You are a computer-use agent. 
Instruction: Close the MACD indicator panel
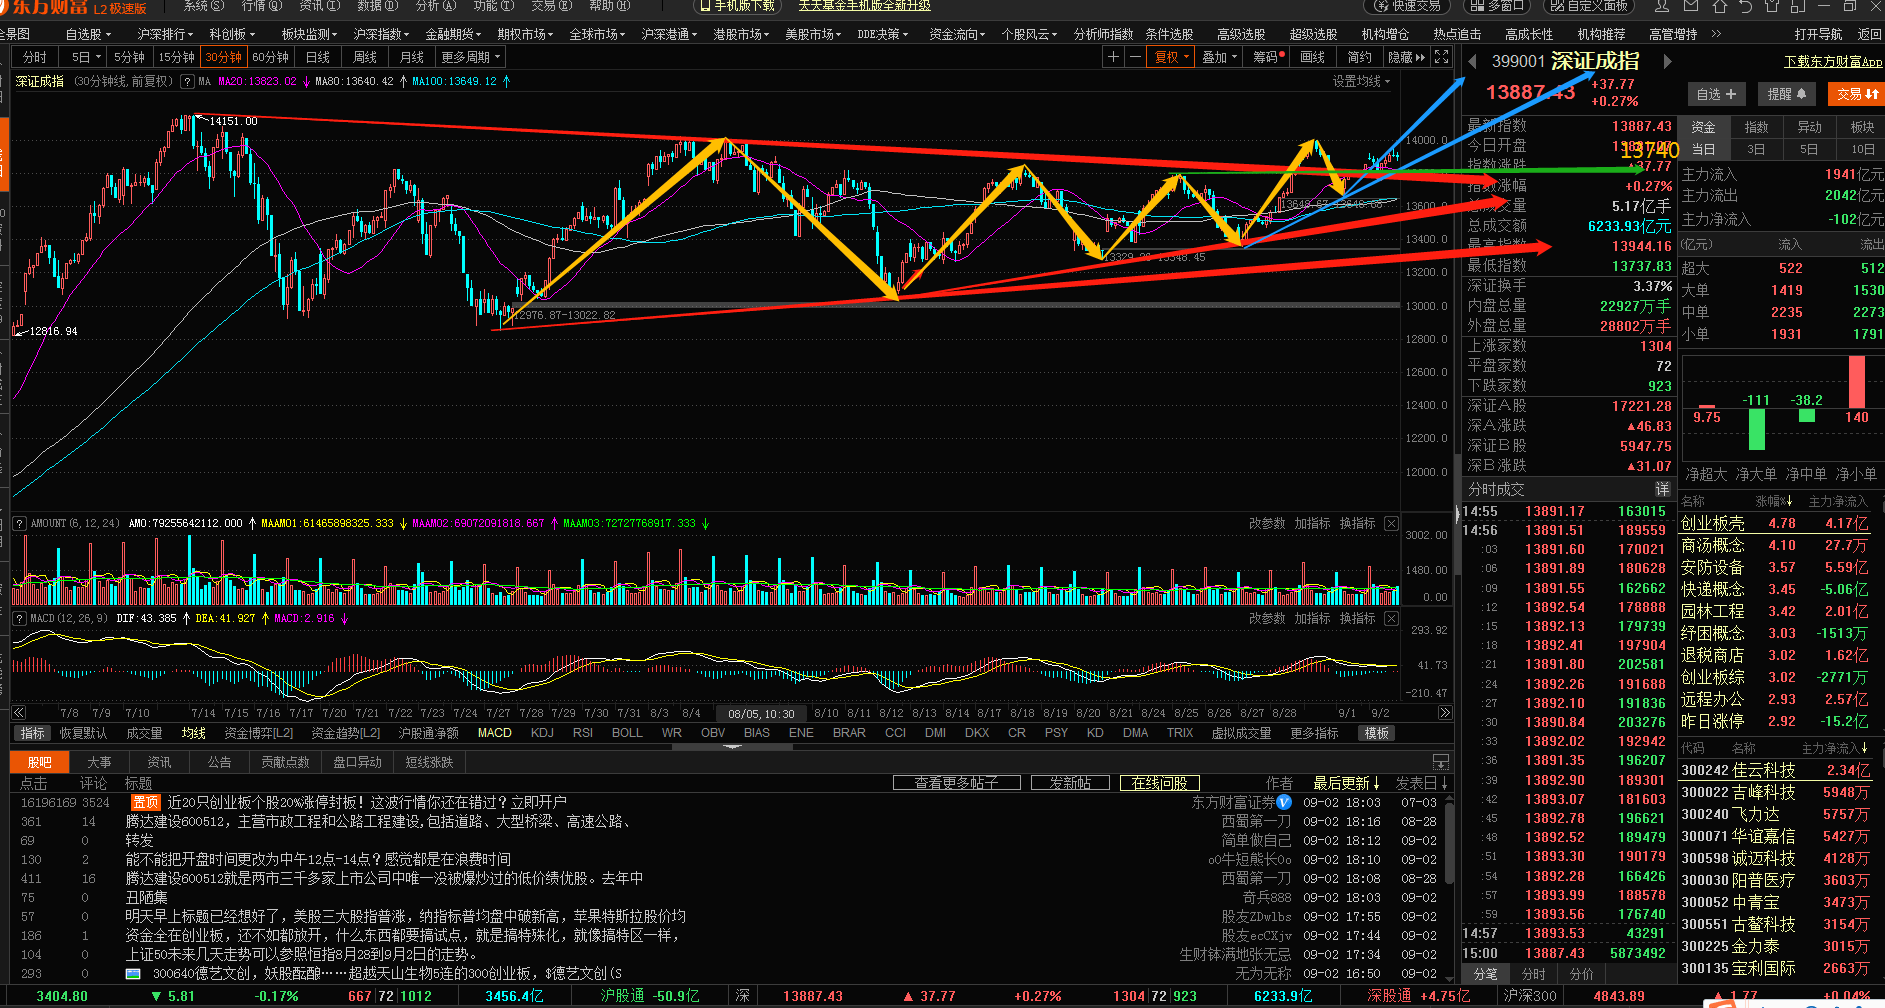click(x=1391, y=619)
